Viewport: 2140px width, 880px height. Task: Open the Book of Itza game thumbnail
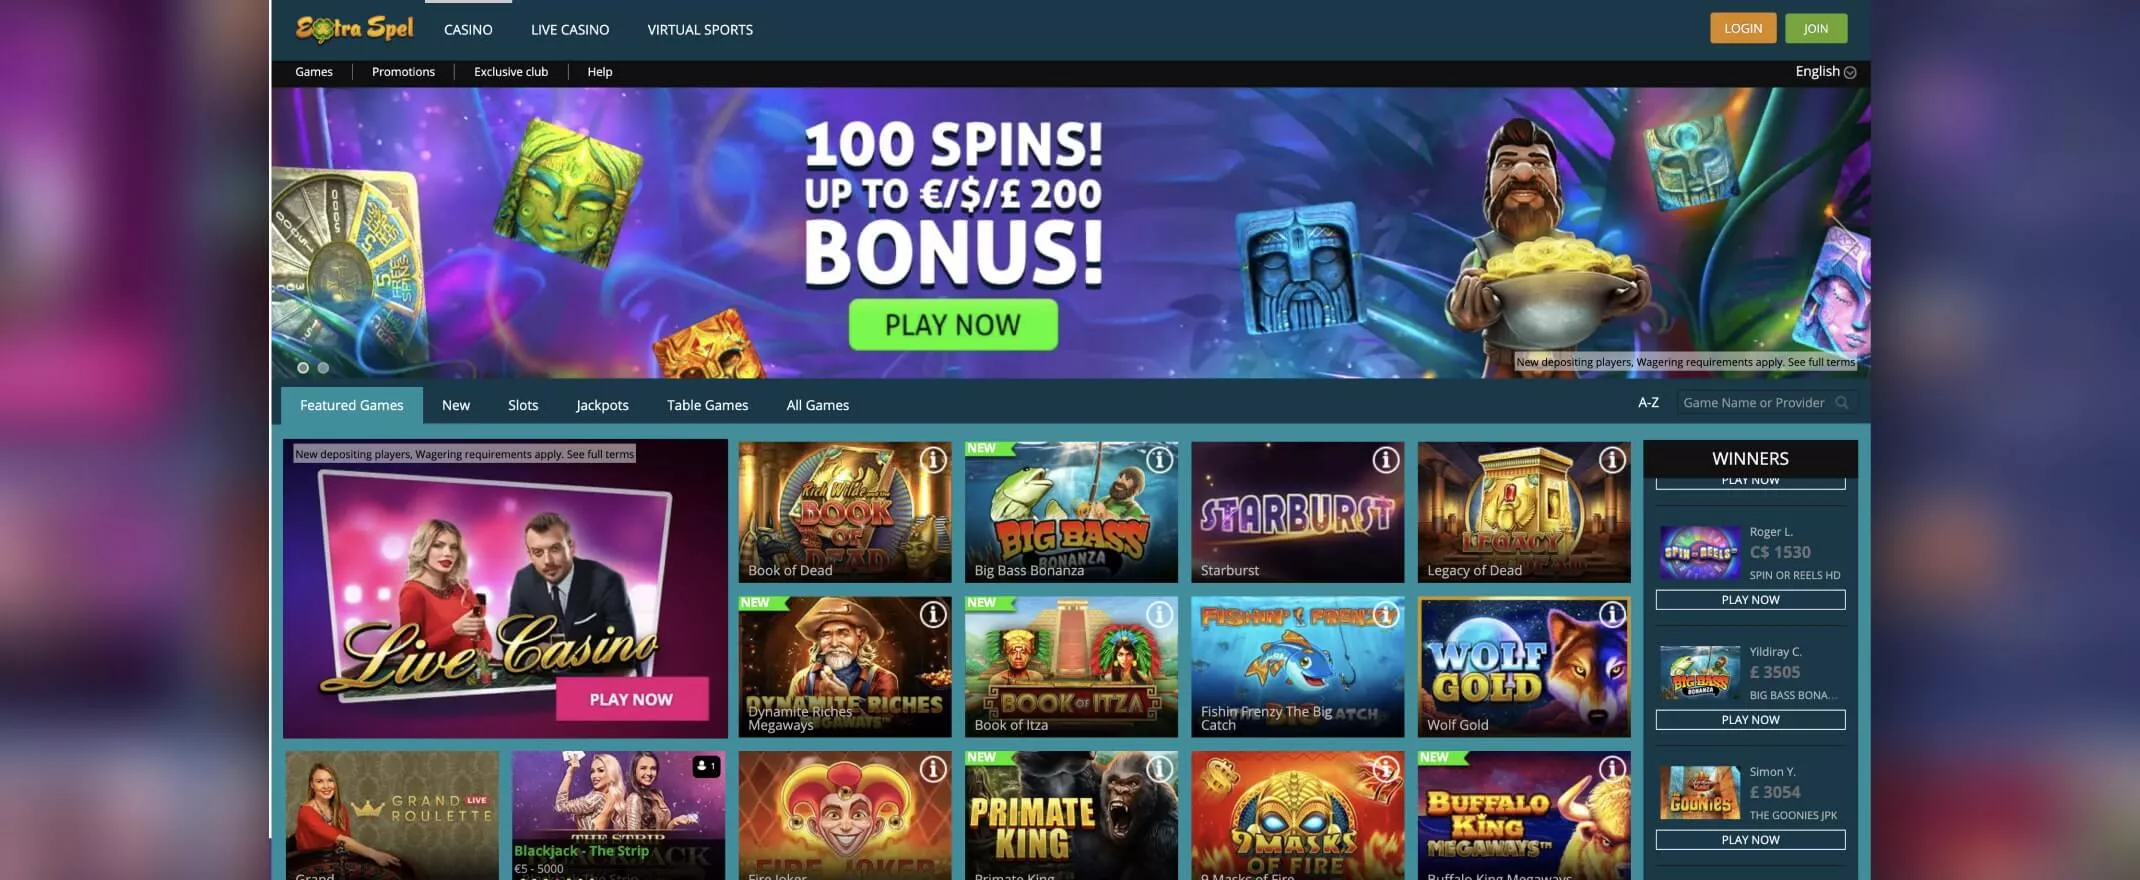(1071, 667)
